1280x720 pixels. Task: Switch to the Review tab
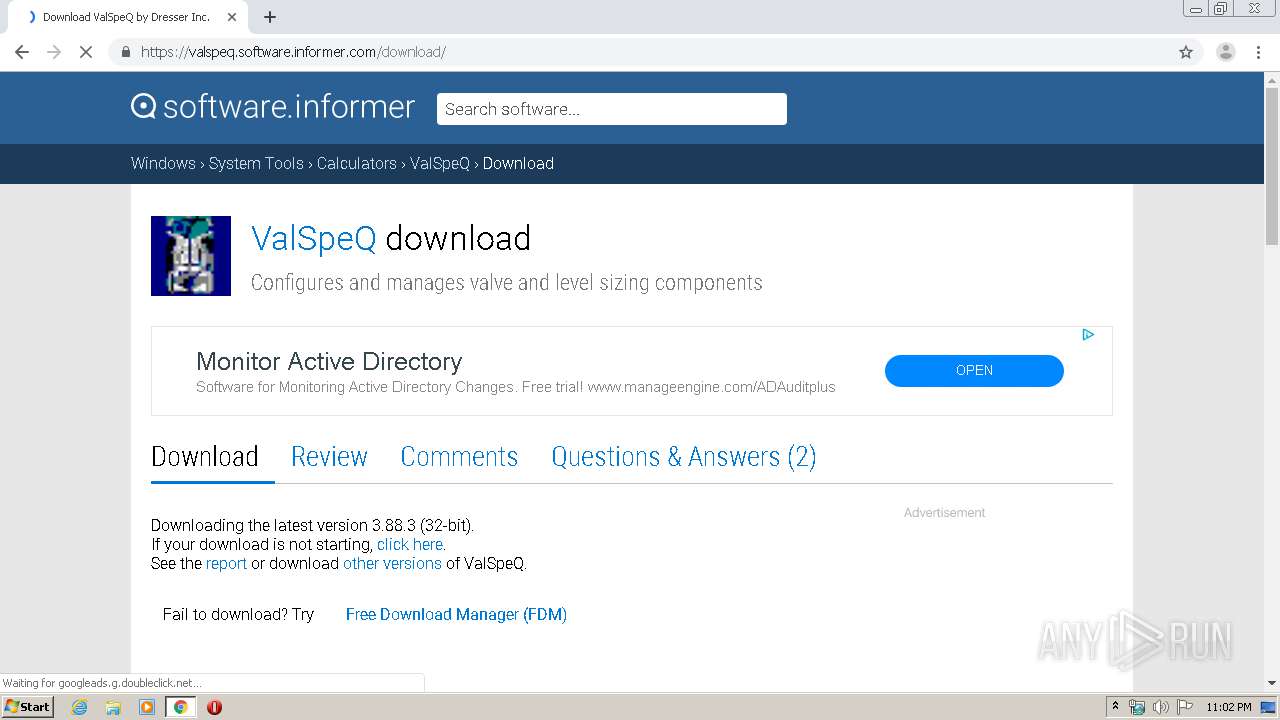329,456
